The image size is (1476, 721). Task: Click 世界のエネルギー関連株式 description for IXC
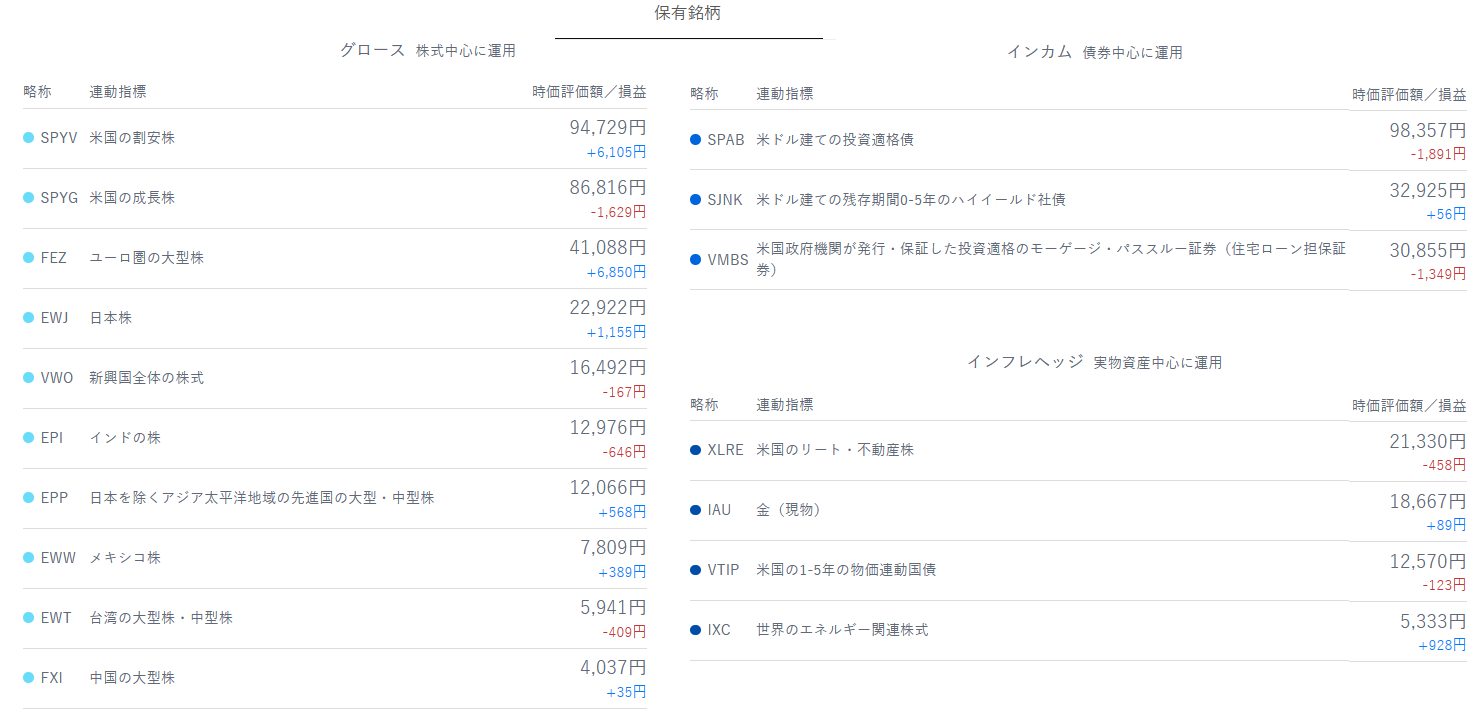pyautogui.click(x=842, y=630)
